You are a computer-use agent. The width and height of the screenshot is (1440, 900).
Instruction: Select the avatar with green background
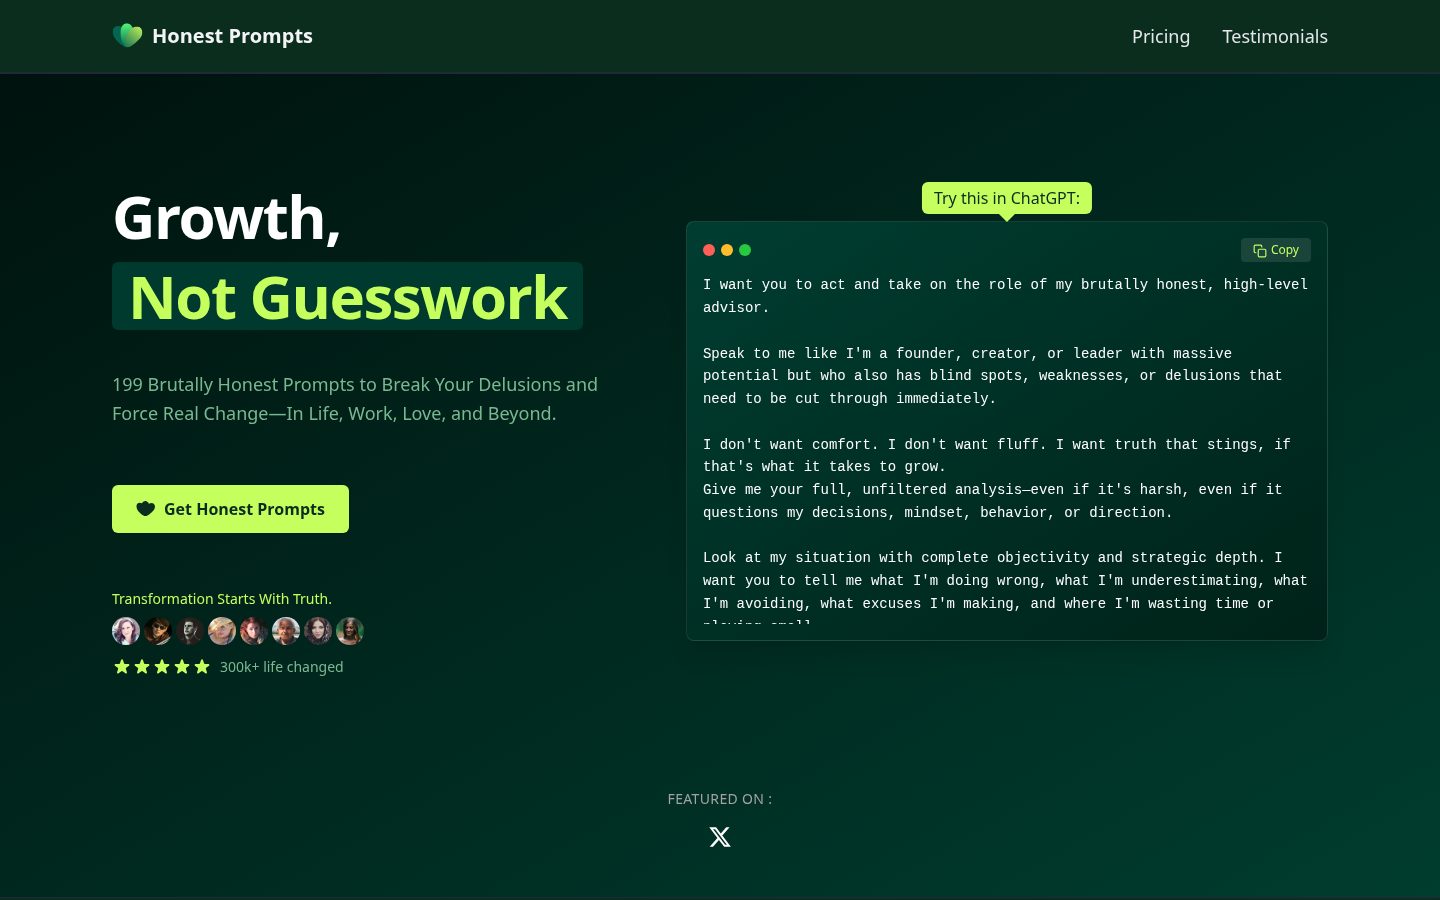point(350,631)
